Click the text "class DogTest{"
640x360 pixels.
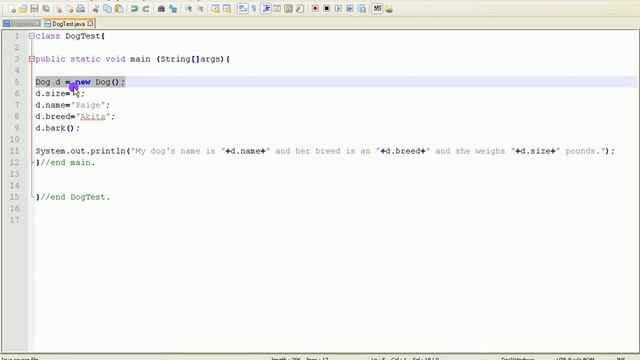tap(70, 36)
